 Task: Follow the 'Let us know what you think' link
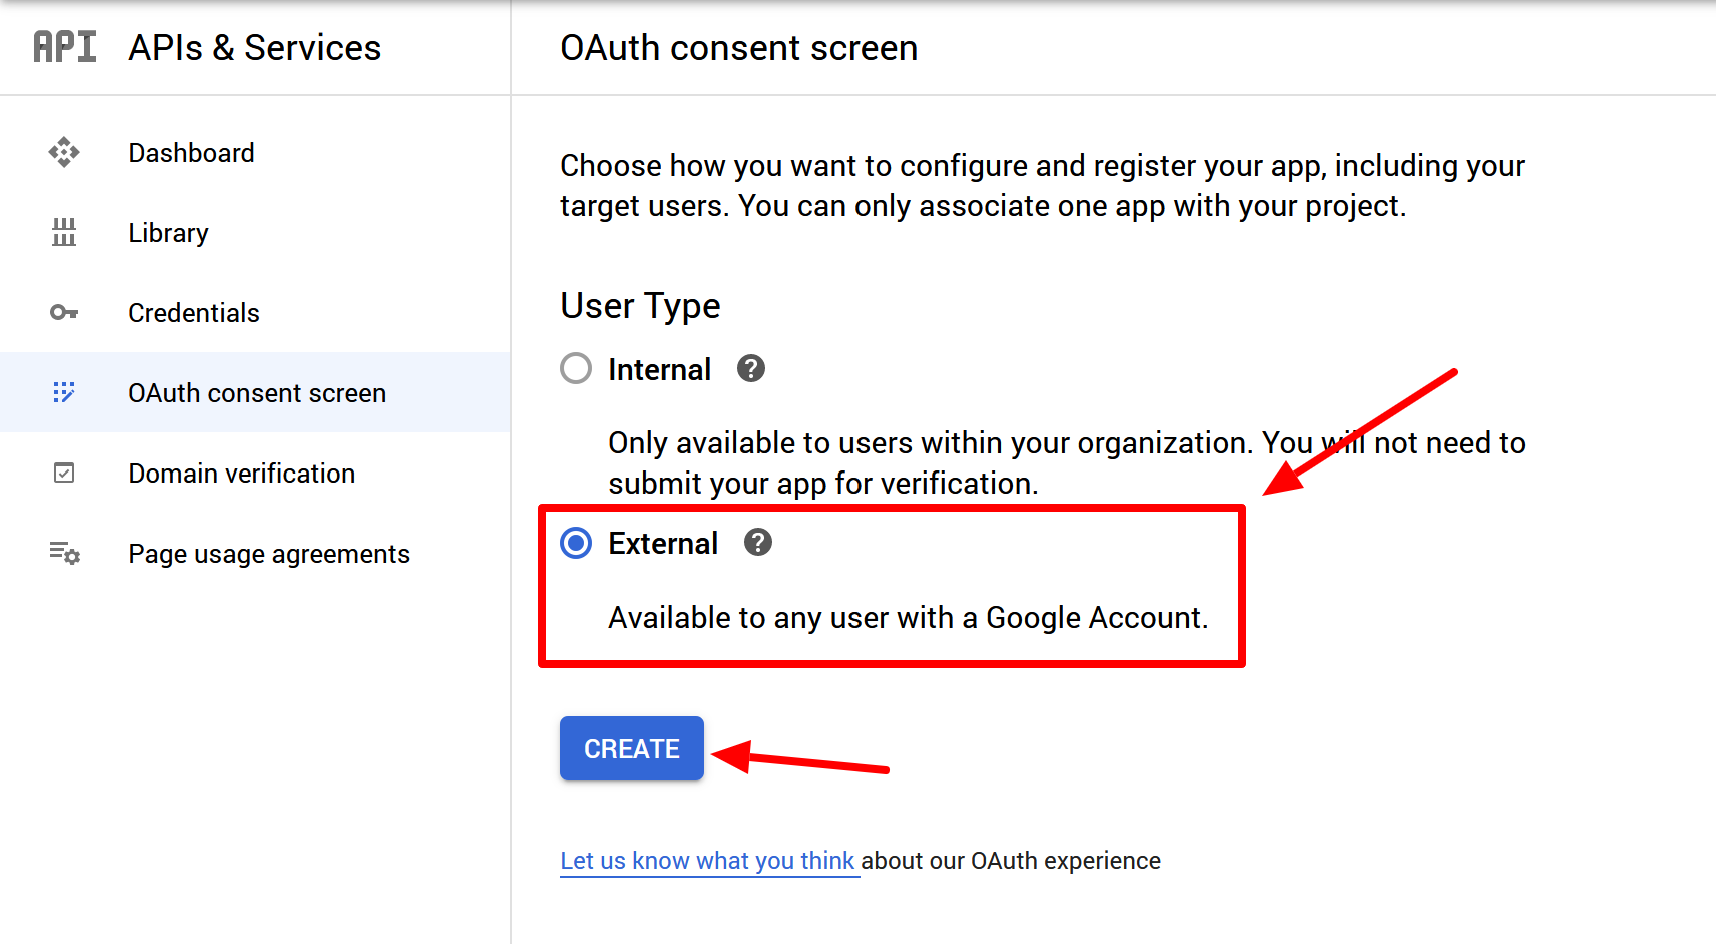(707, 861)
